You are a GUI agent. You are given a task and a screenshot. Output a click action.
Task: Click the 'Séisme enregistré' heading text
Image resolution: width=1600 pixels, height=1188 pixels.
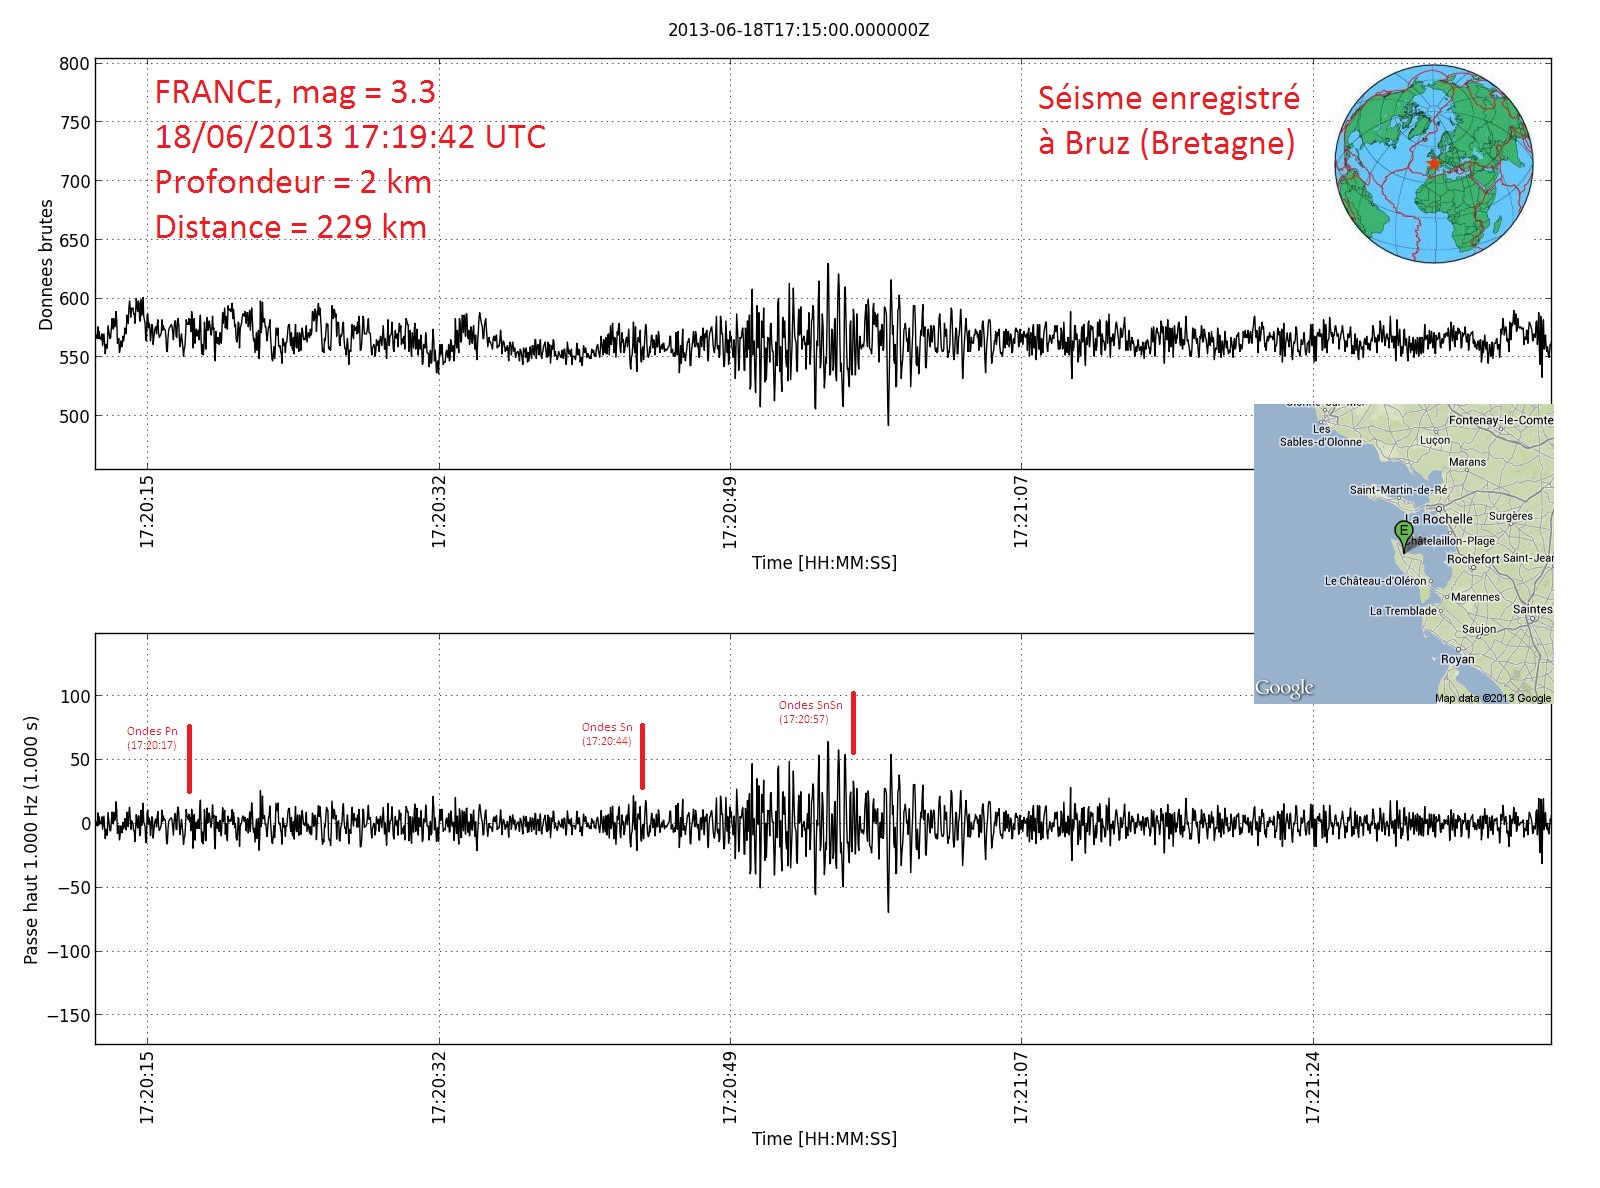pos(1168,98)
